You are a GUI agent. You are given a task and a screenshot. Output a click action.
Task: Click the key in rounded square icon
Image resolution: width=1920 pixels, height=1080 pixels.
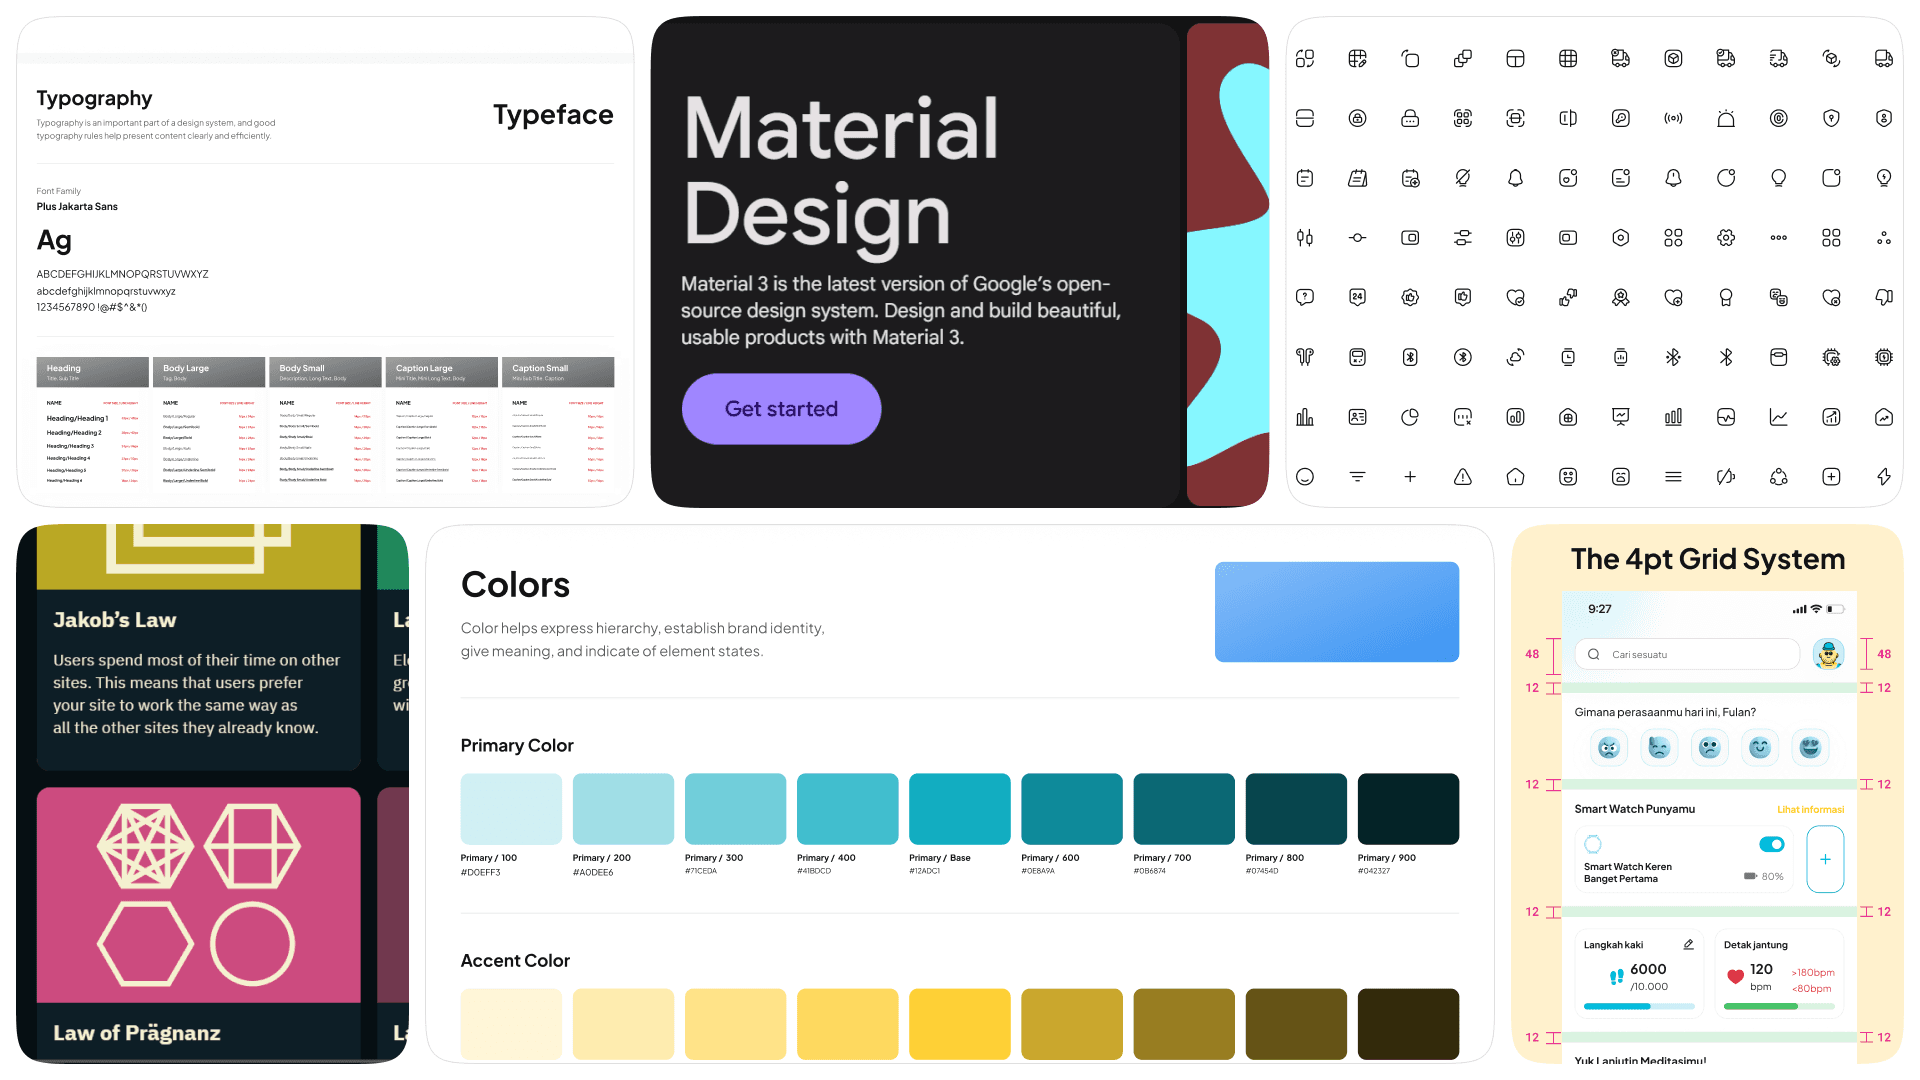point(1621,118)
